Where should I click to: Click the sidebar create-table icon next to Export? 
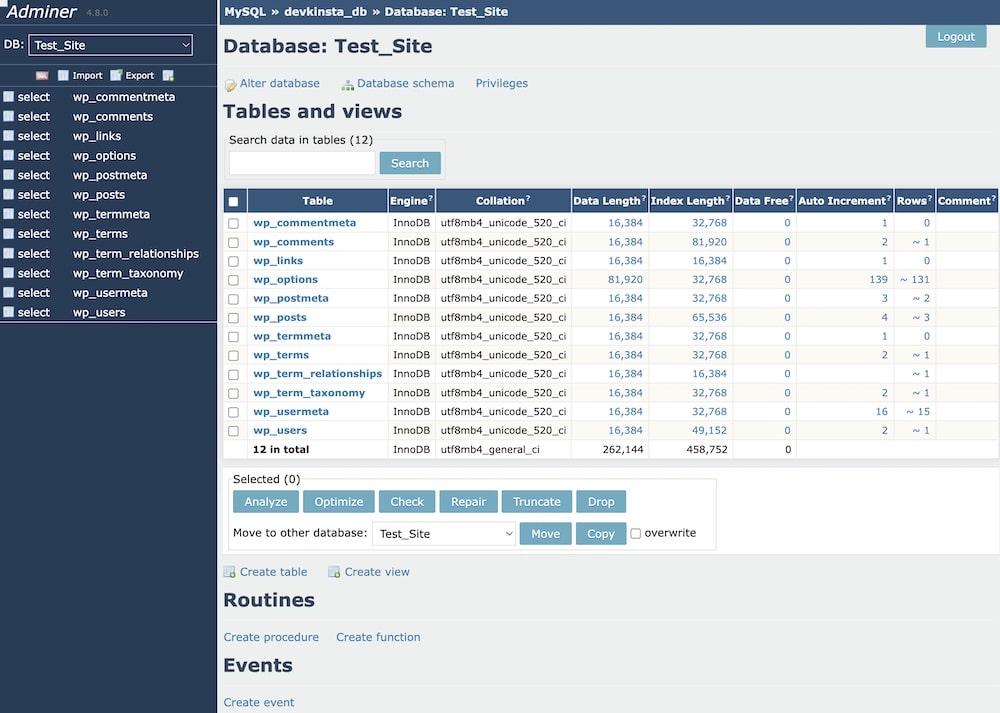pyautogui.click(x=168, y=75)
